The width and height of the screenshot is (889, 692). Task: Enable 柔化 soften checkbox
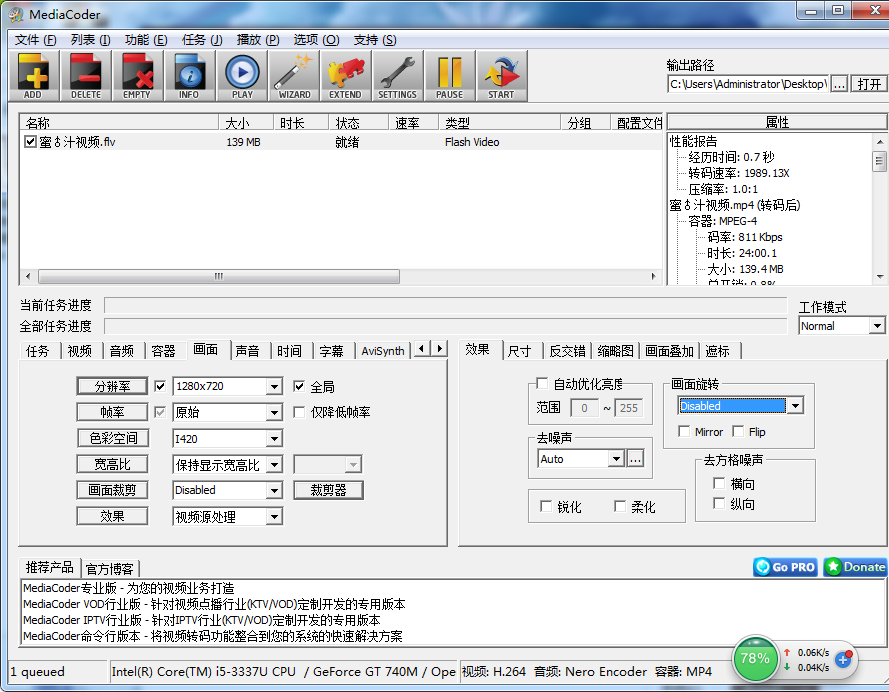tap(620, 506)
